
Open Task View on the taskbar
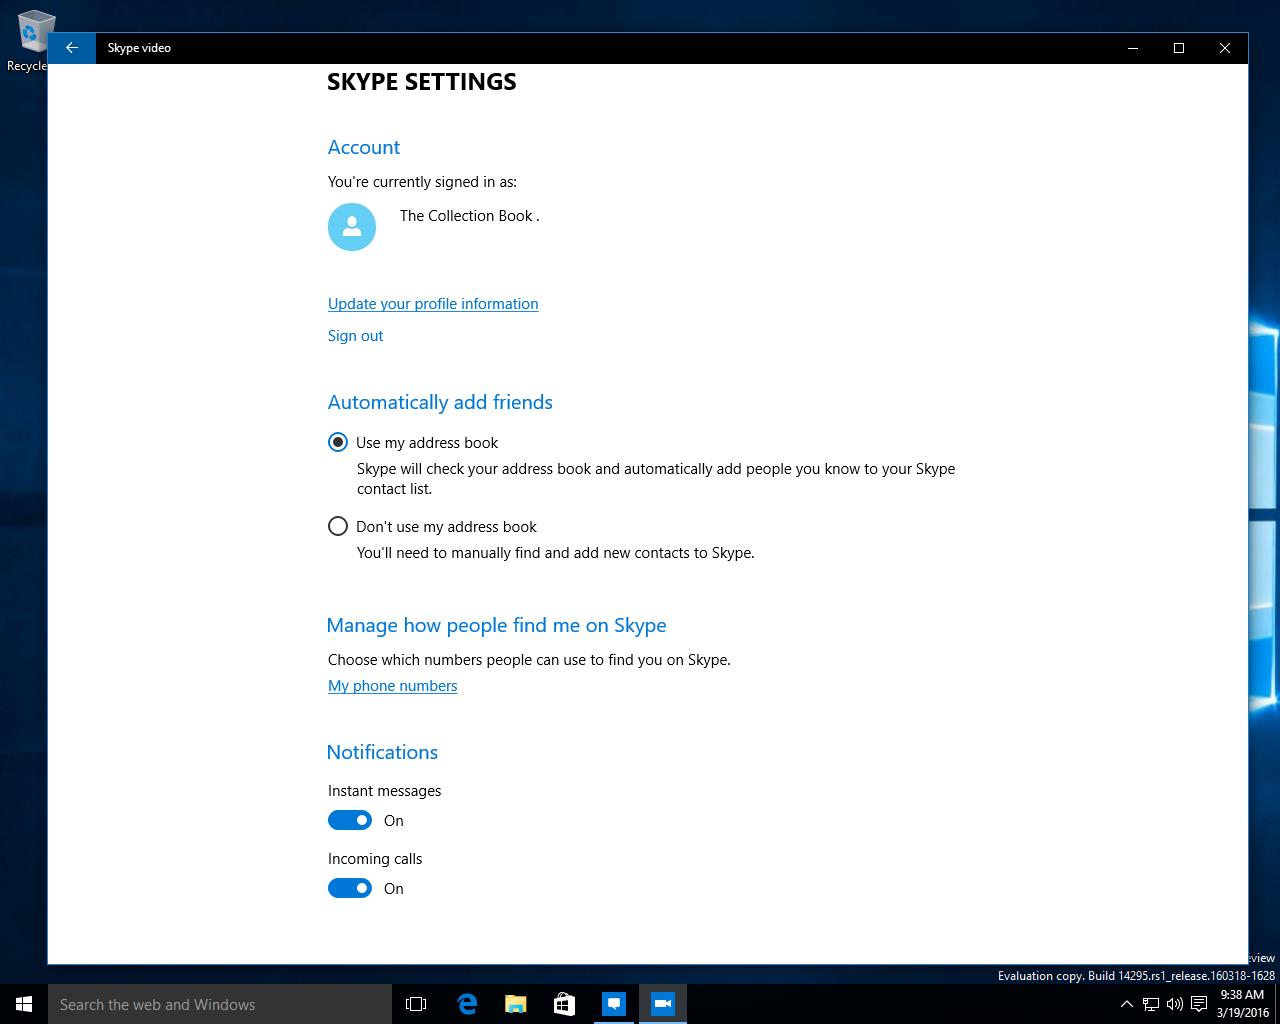click(x=416, y=1004)
